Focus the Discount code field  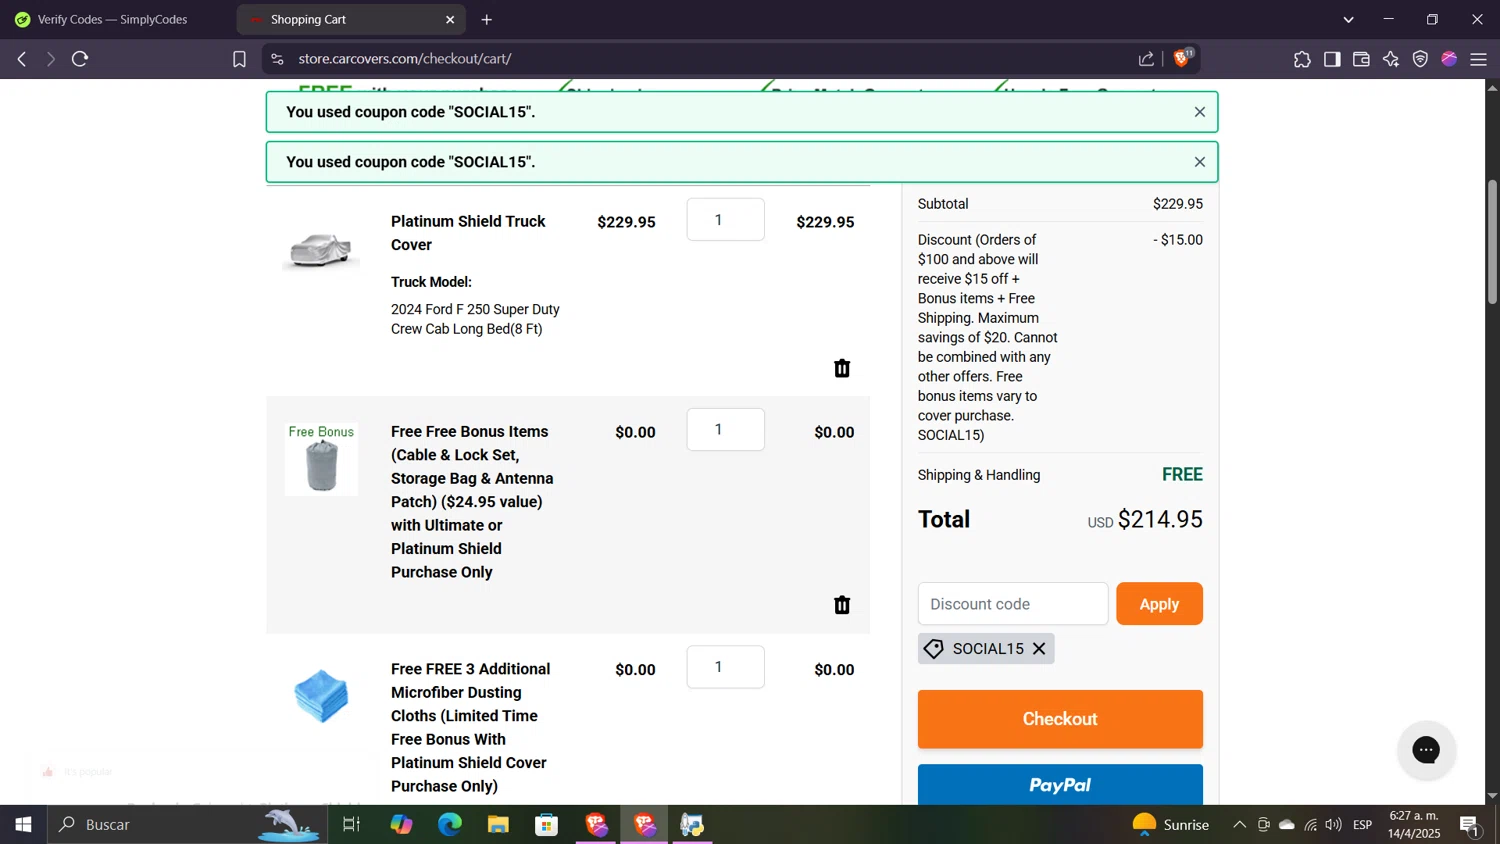coord(1013,604)
